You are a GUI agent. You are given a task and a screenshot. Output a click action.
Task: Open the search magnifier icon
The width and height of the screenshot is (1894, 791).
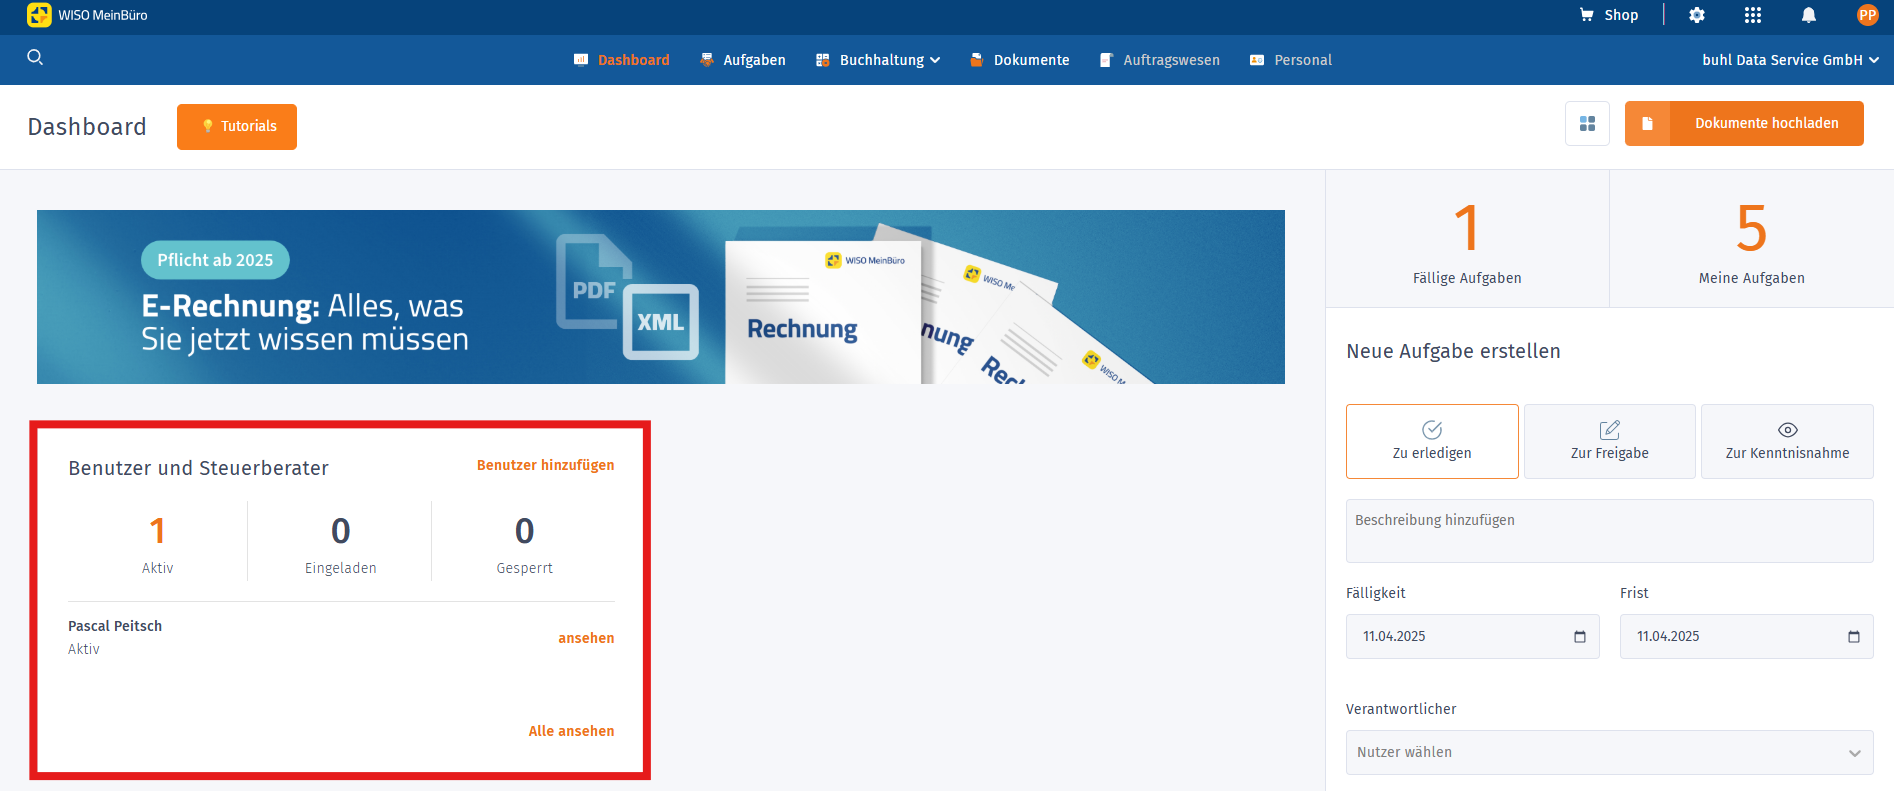point(35,57)
